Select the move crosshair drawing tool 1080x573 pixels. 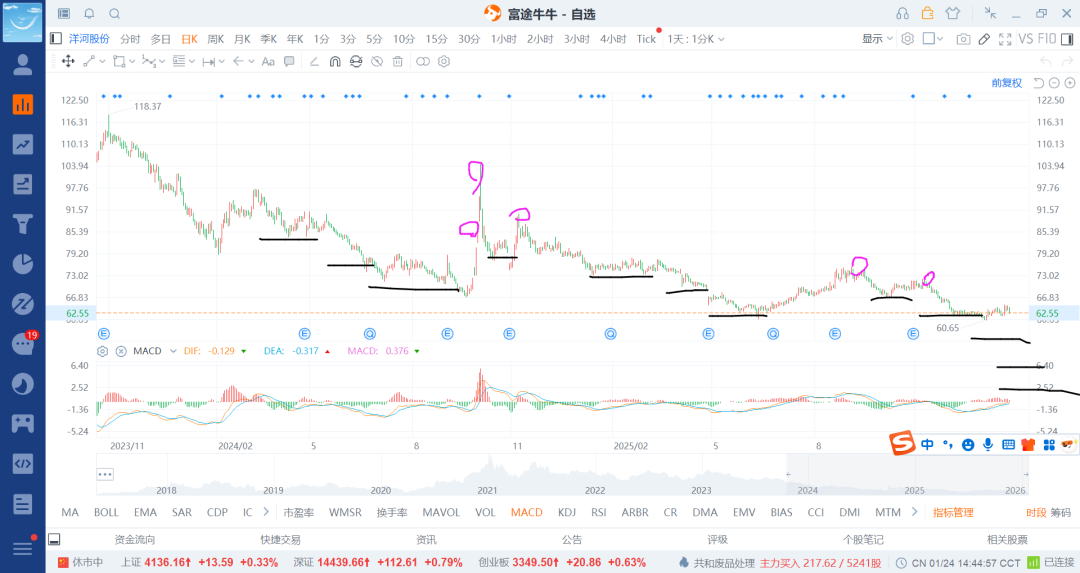[68, 61]
